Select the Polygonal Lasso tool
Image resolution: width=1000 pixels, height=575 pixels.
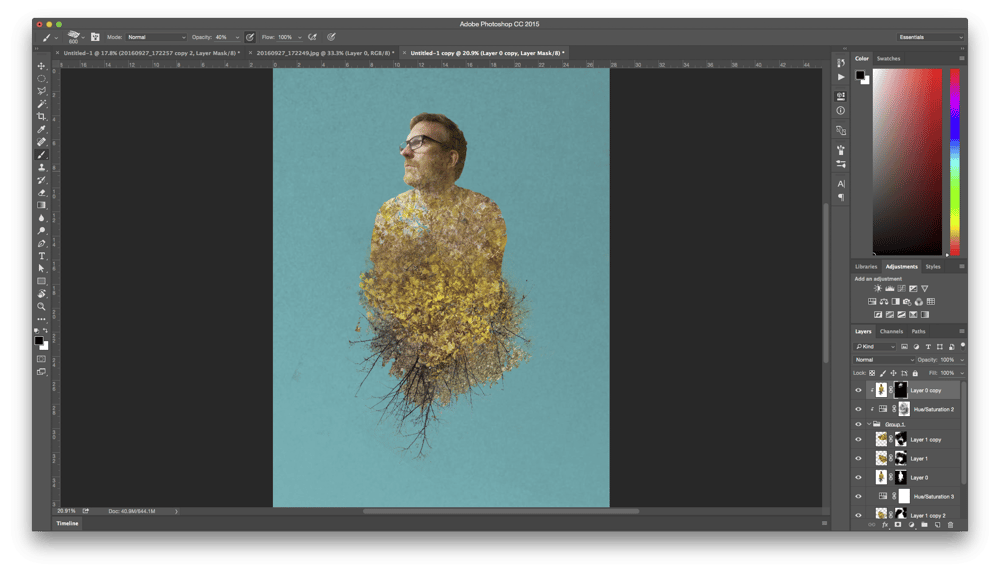(x=41, y=91)
